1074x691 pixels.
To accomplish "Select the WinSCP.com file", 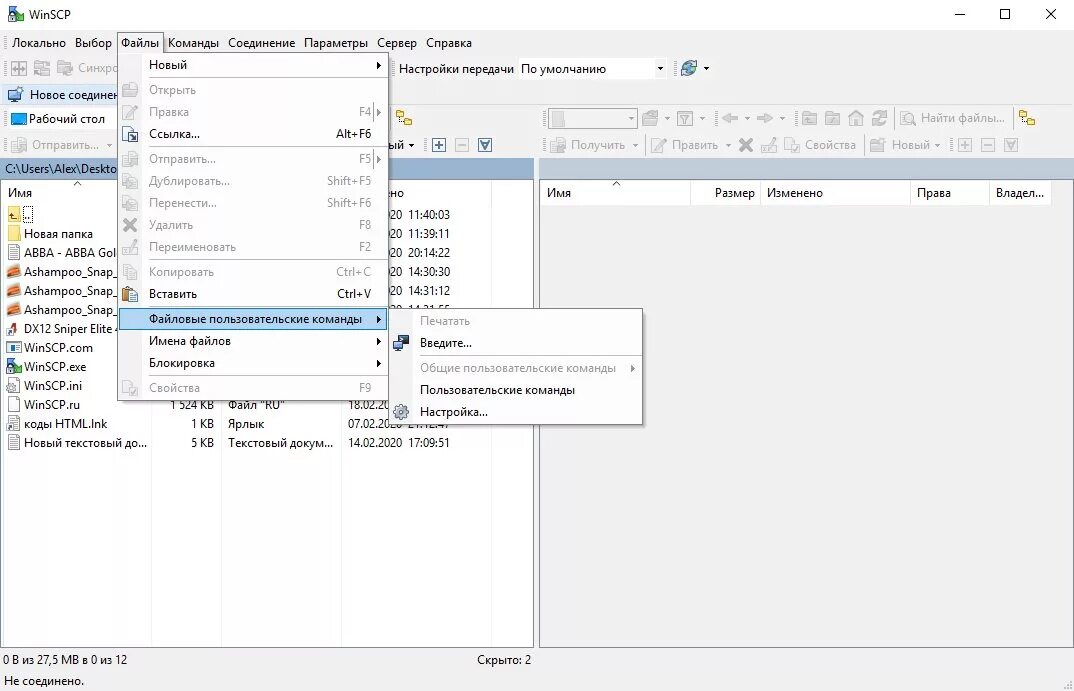I will pos(58,348).
